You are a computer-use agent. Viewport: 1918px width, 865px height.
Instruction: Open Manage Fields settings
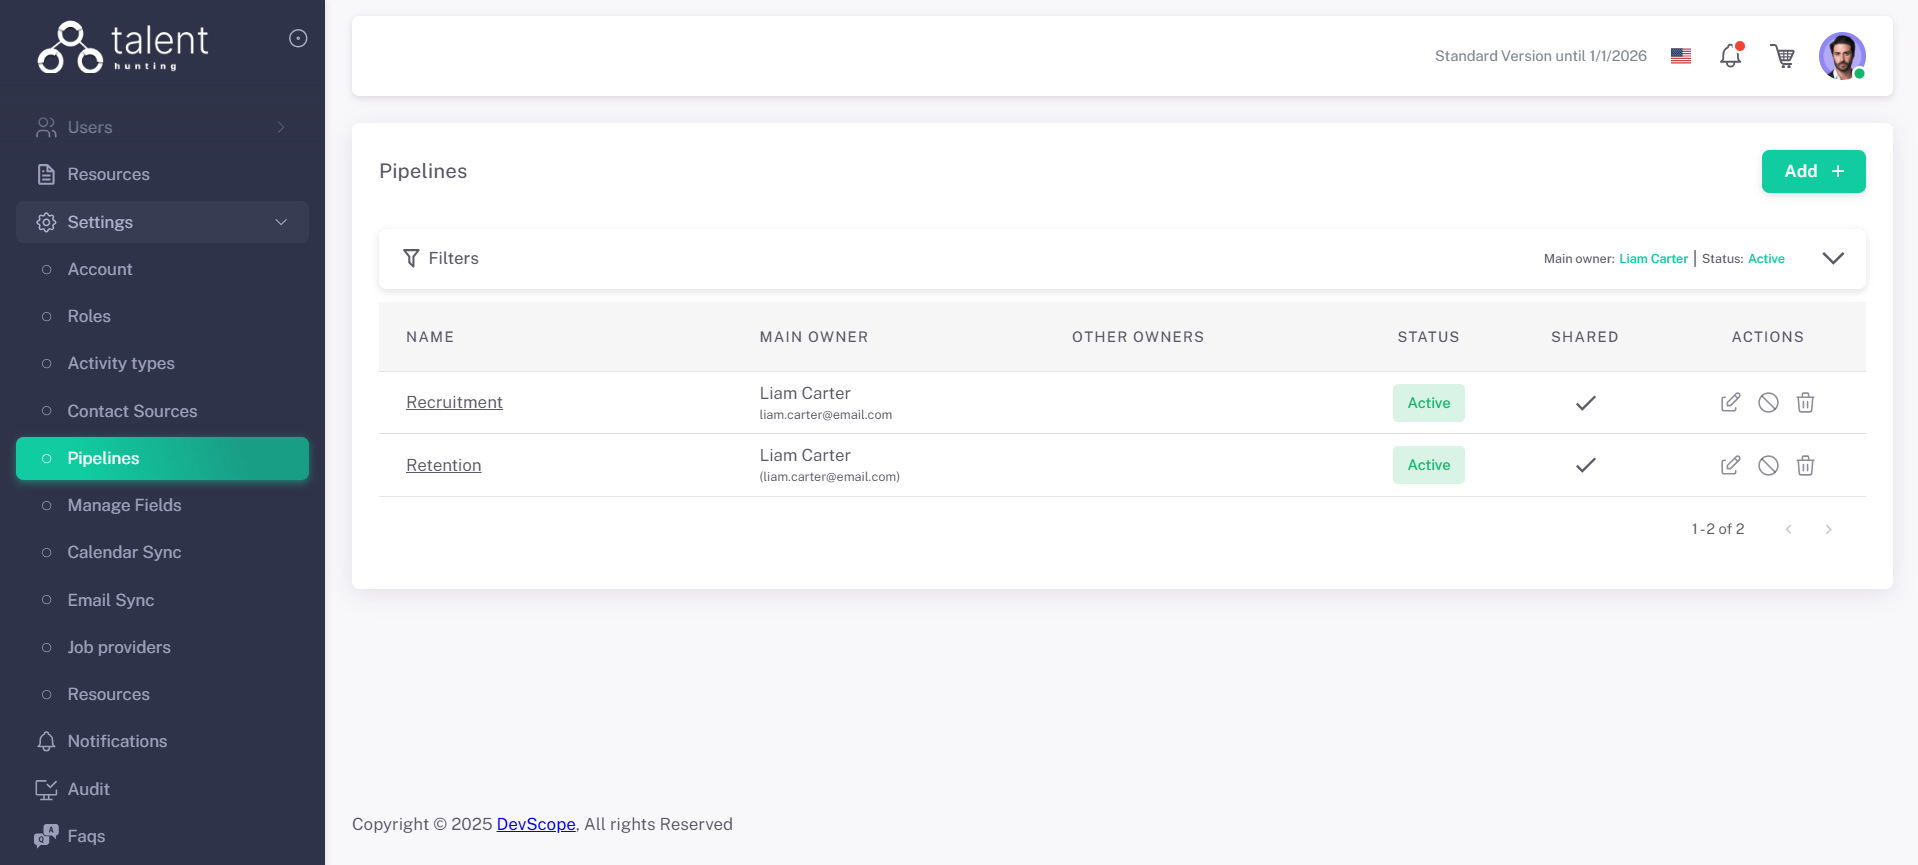(124, 505)
